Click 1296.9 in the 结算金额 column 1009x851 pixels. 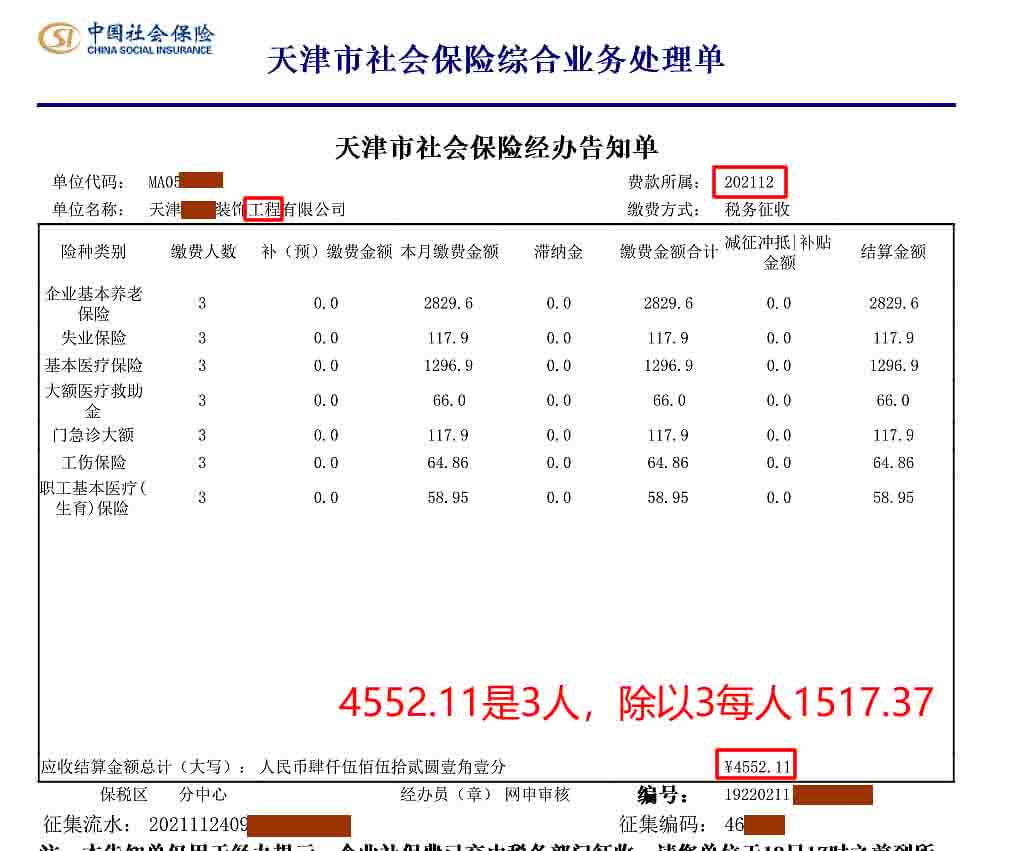coord(894,366)
